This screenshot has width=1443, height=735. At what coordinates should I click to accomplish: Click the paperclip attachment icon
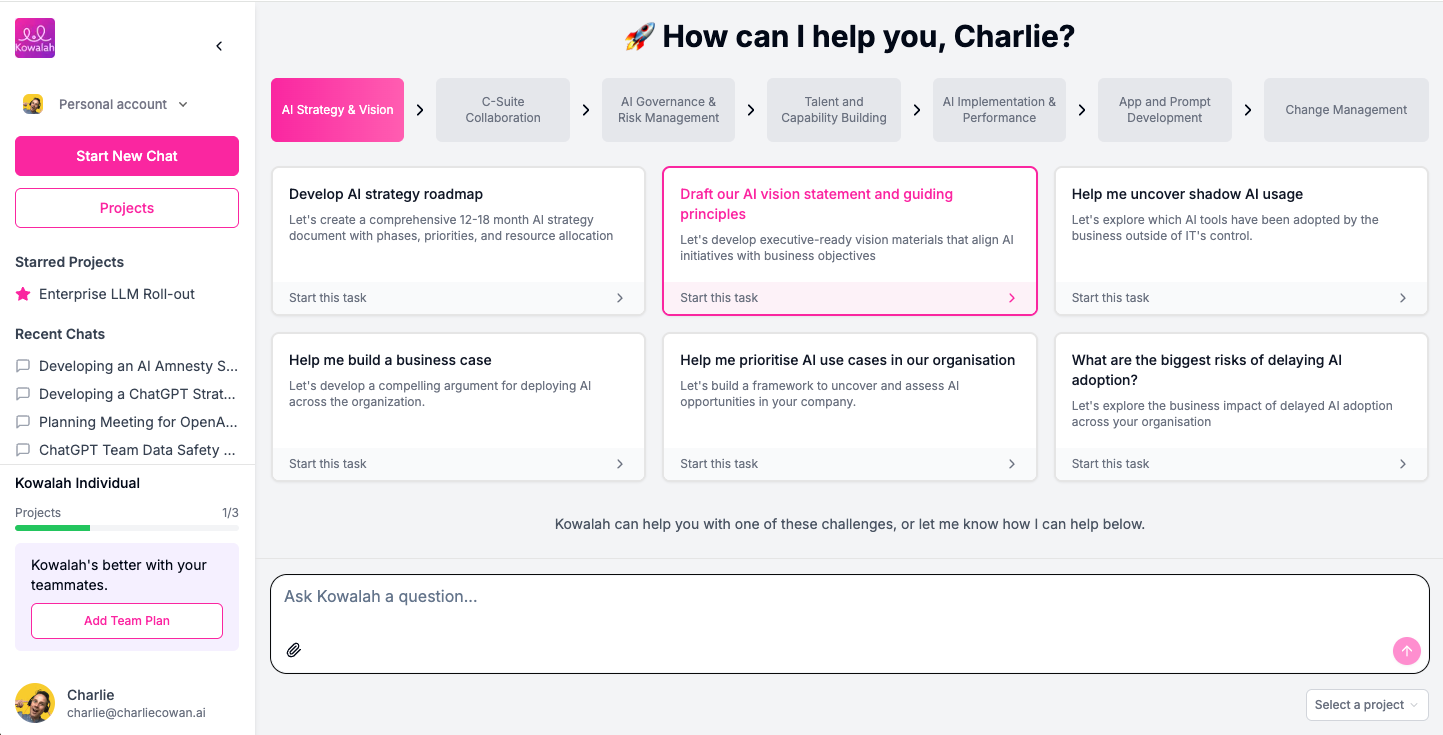(x=294, y=650)
